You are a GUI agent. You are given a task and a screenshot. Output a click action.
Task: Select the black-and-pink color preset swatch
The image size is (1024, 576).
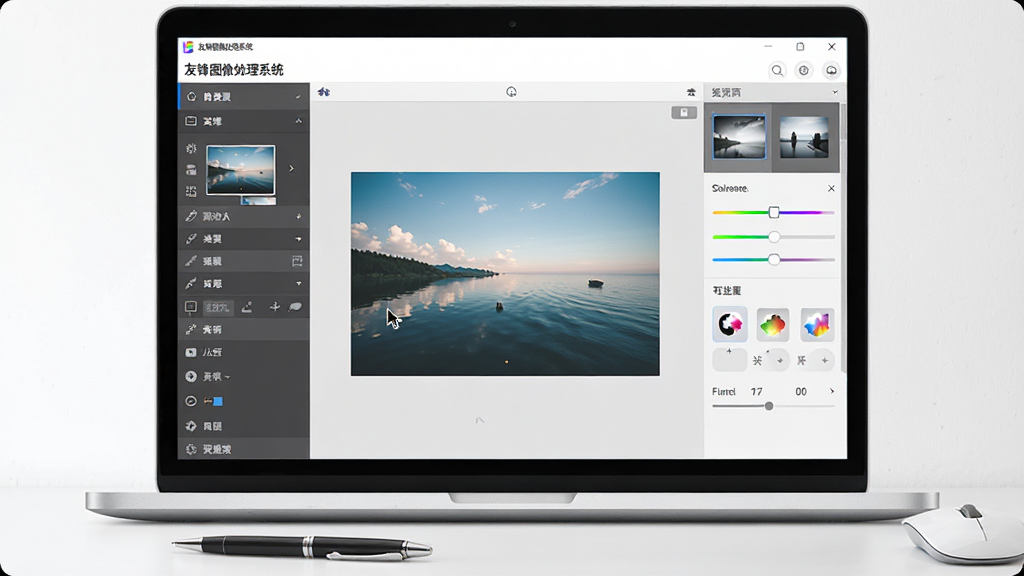729,324
